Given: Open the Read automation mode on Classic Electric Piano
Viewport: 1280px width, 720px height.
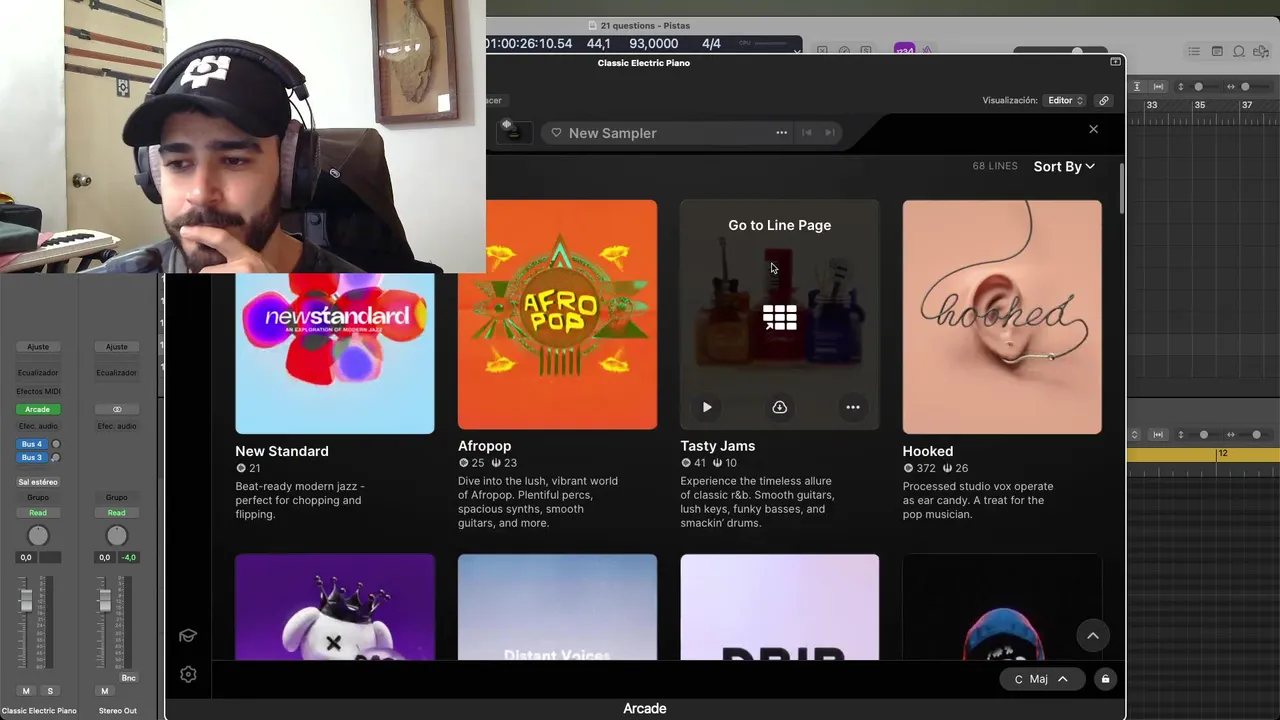Looking at the screenshot, I should 37,513.
